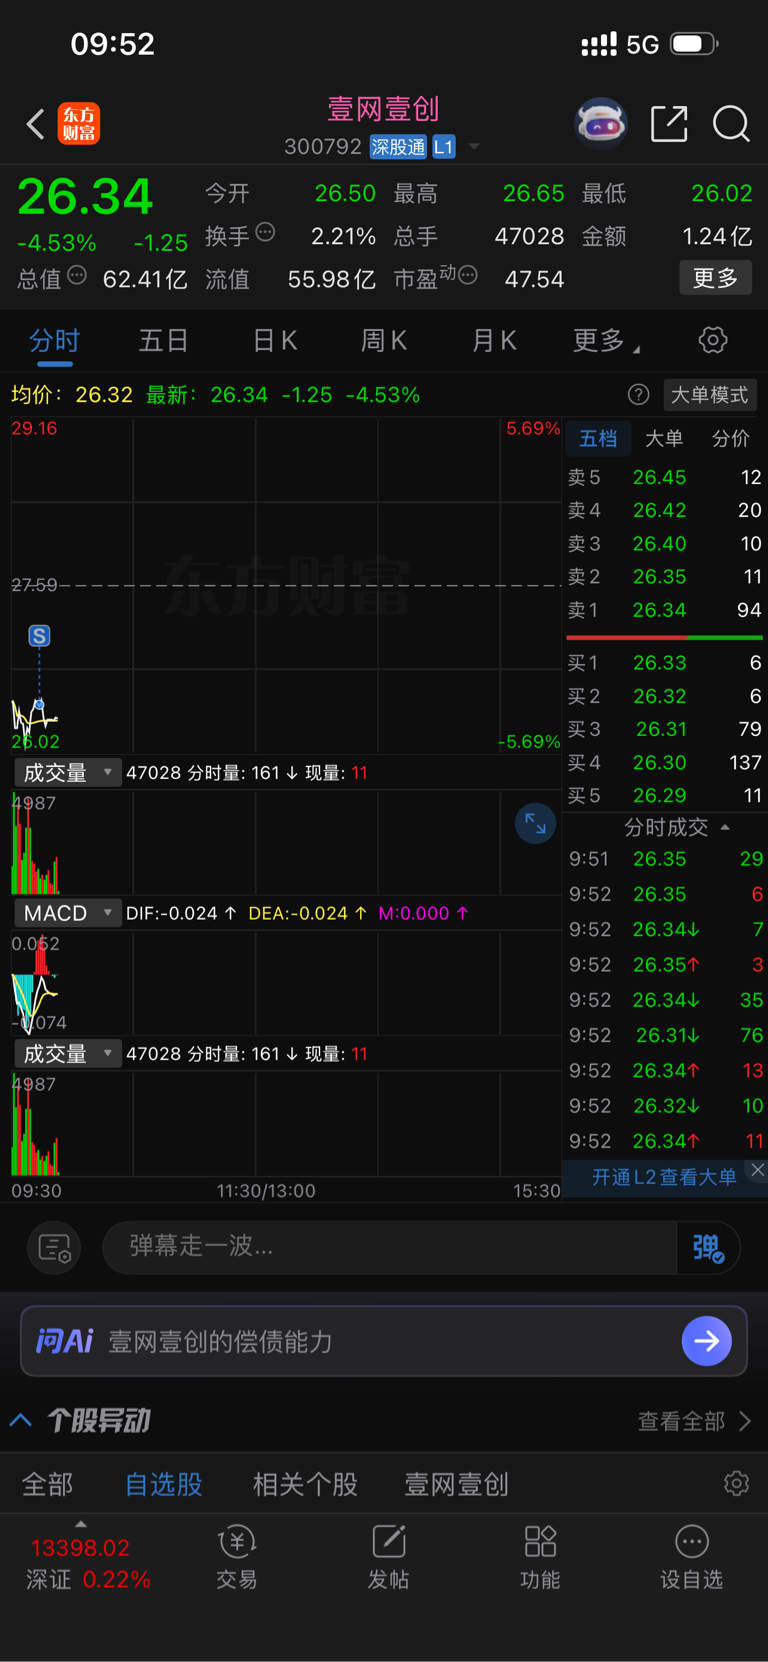Tap the 壹网壹创 stock title
This screenshot has width=768, height=1662.
(x=384, y=108)
